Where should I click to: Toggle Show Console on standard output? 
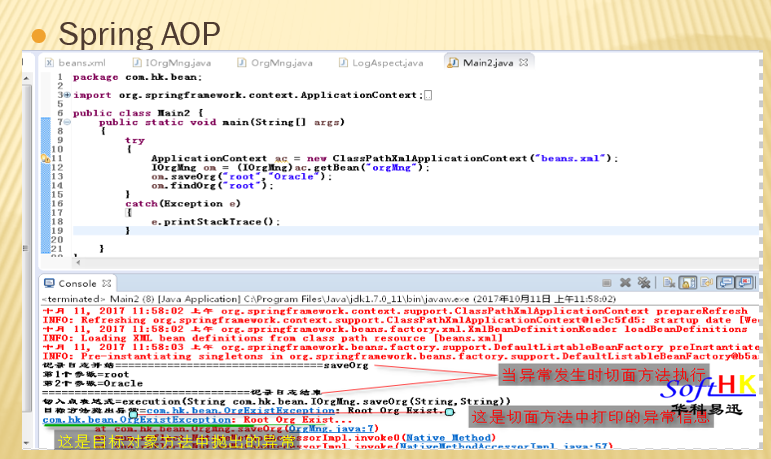click(726, 282)
